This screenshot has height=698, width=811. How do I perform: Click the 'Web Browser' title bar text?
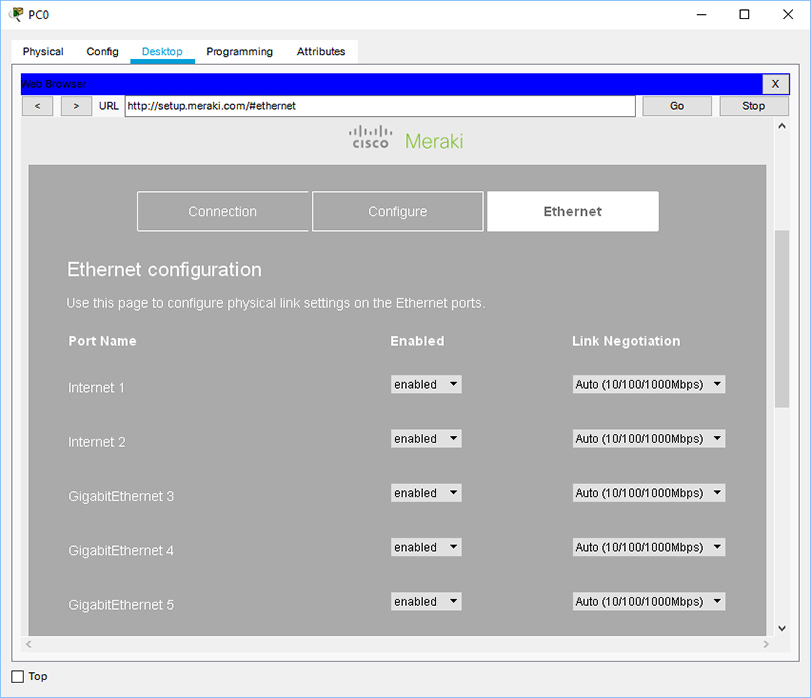(54, 84)
